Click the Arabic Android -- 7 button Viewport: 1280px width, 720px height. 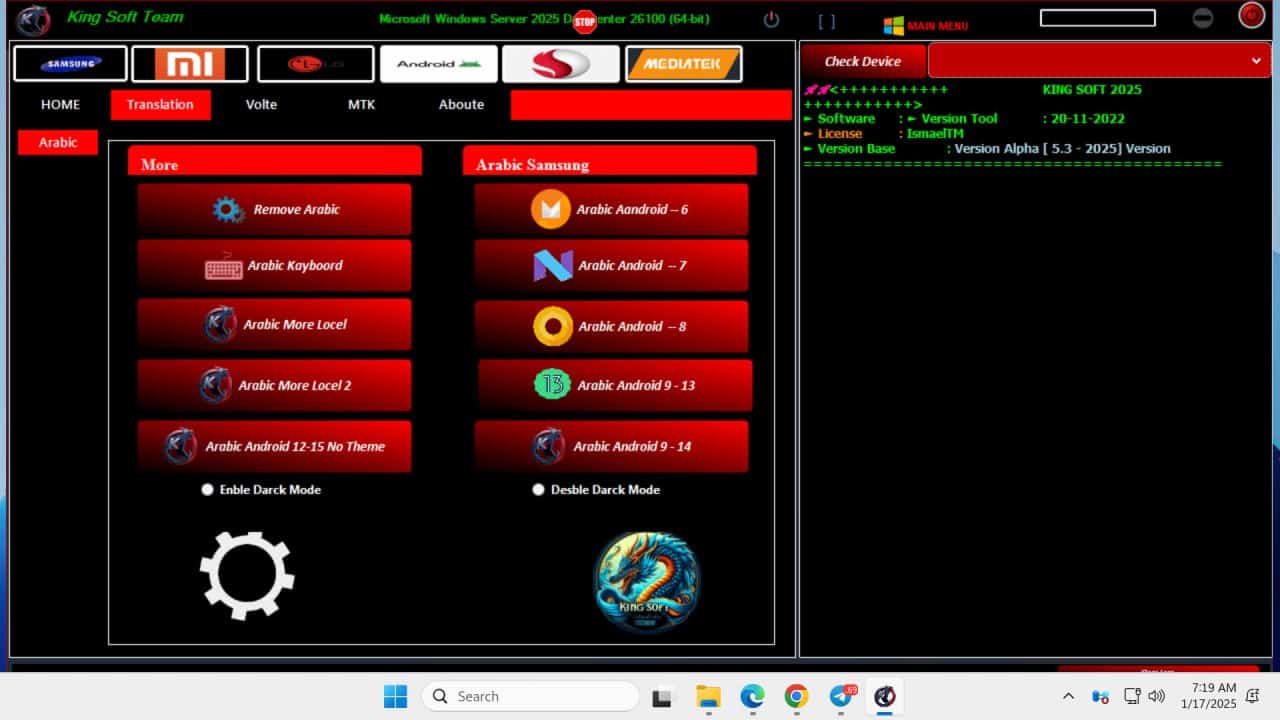click(611, 265)
